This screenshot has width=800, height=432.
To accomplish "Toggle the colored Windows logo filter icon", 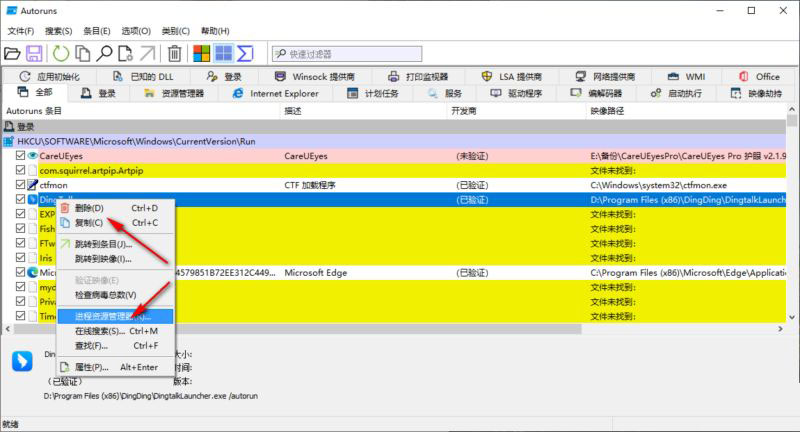I will click(202, 54).
